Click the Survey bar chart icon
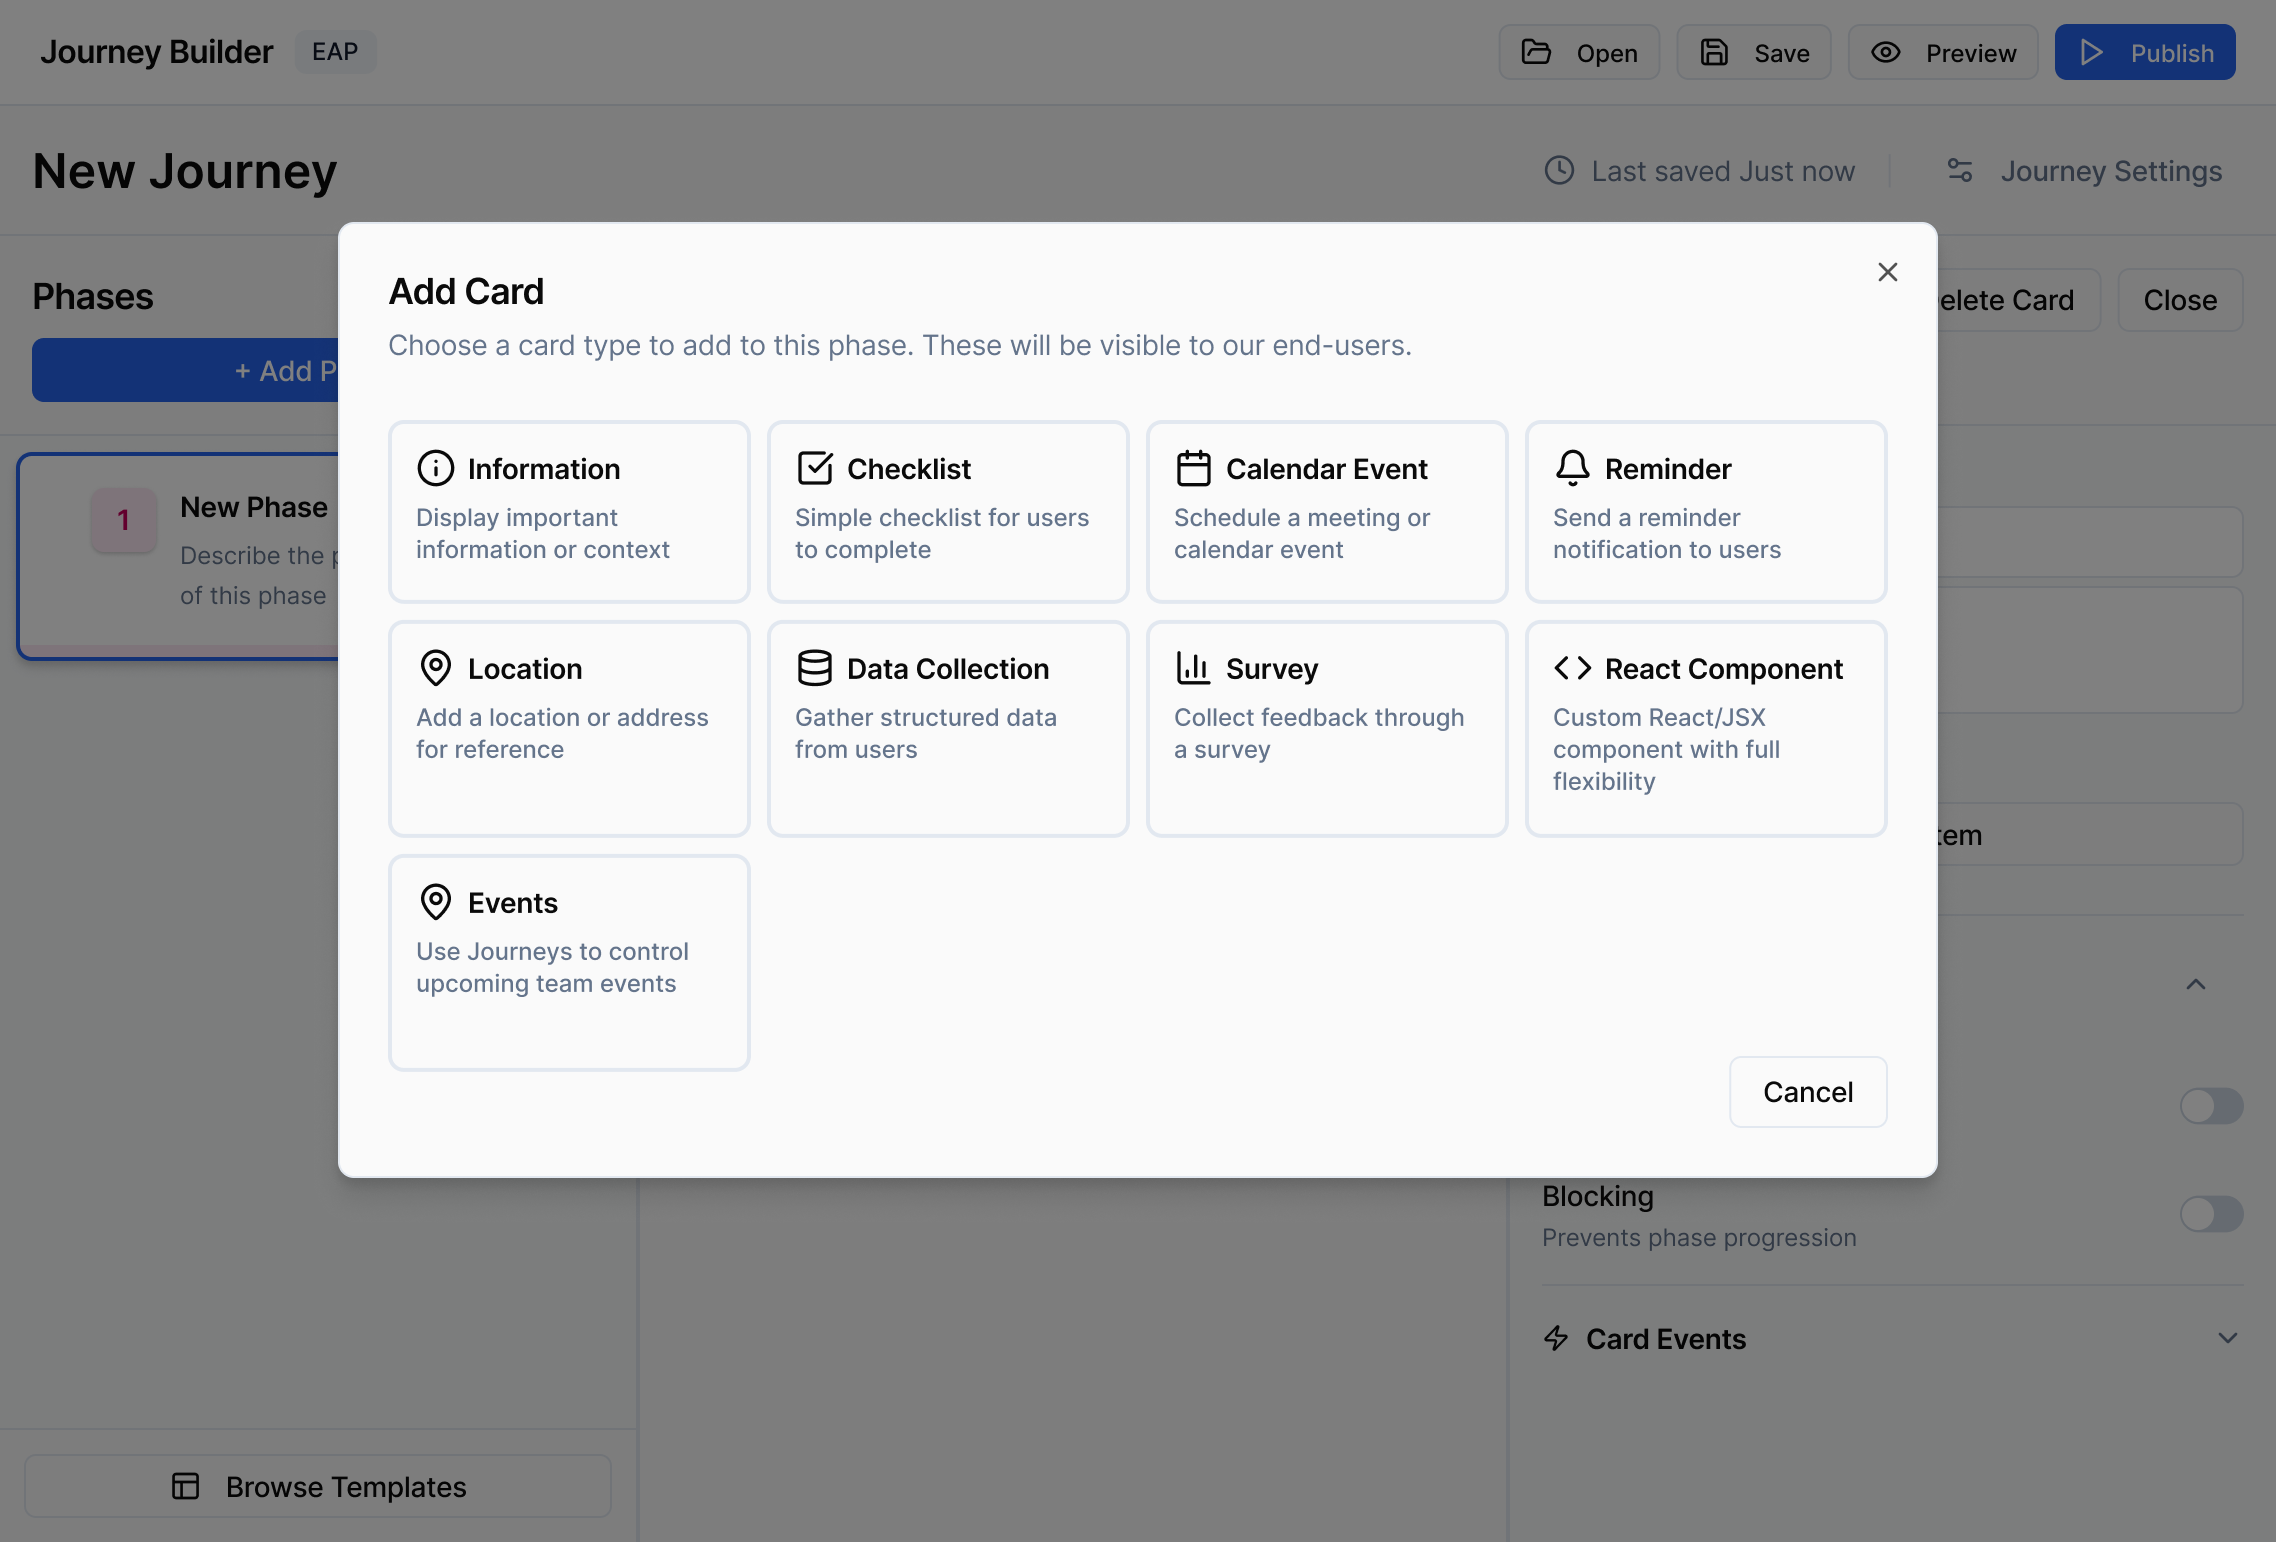Image resolution: width=2276 pixels, height=1542 pixels. point(1193,668)
